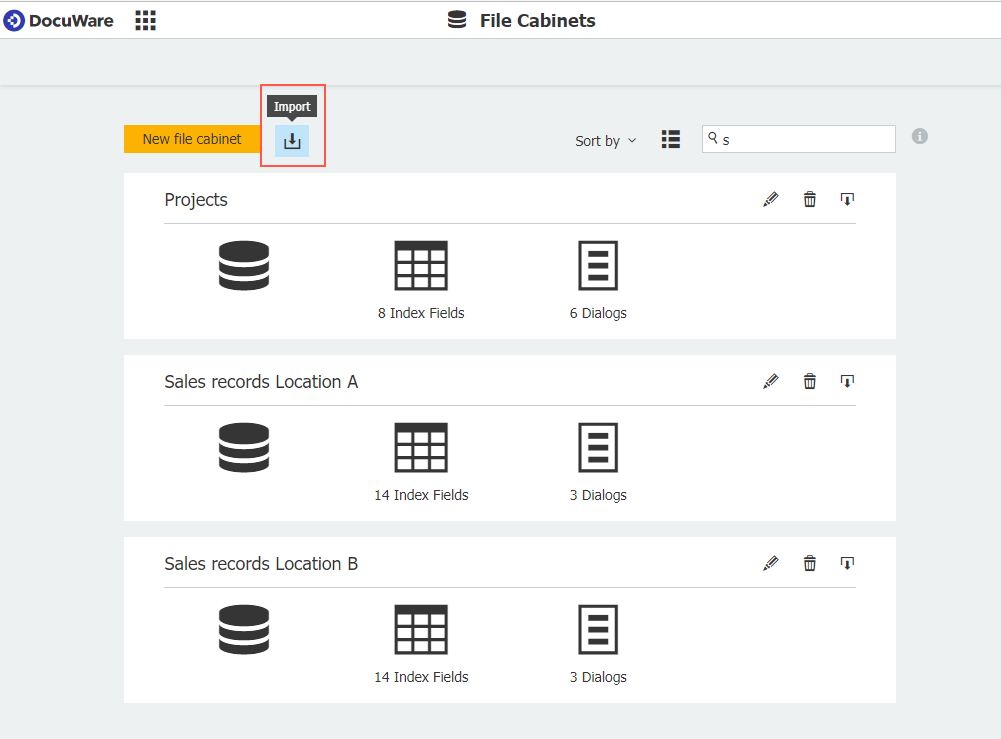Image resolution: width=1001 pixels, height=739 pixels.
Task: Open the Sort by dropdown
Action: click(x=605, y=141)
